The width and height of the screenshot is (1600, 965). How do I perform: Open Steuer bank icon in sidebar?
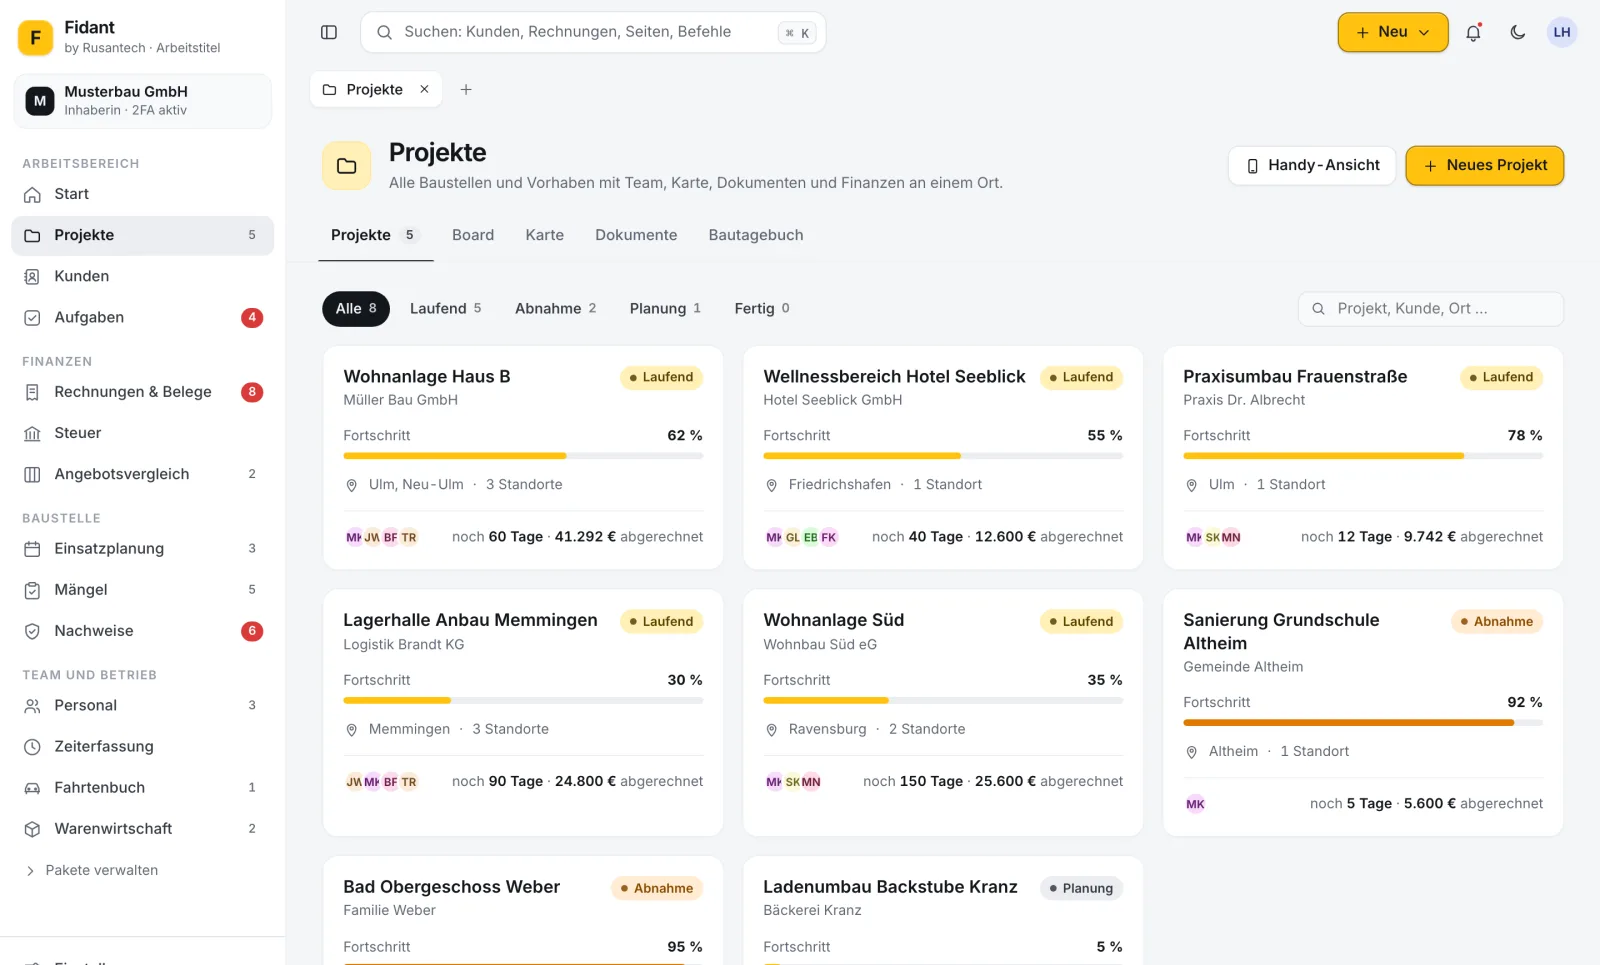[x=32, y=433]
